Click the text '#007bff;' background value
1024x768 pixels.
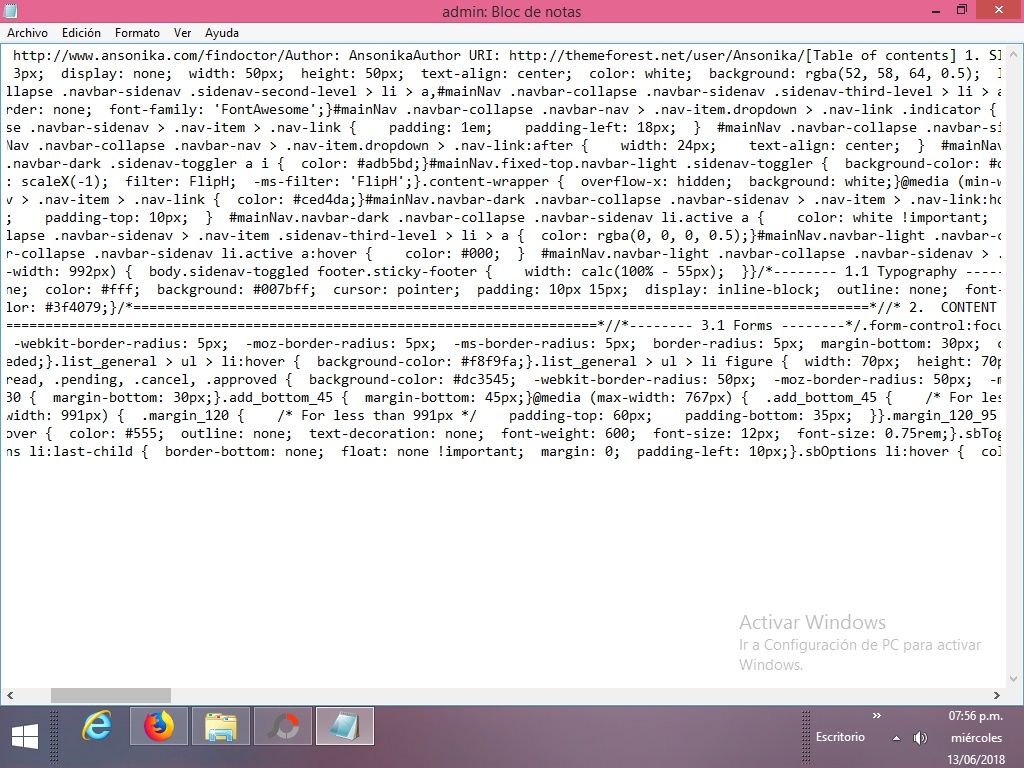284,290
